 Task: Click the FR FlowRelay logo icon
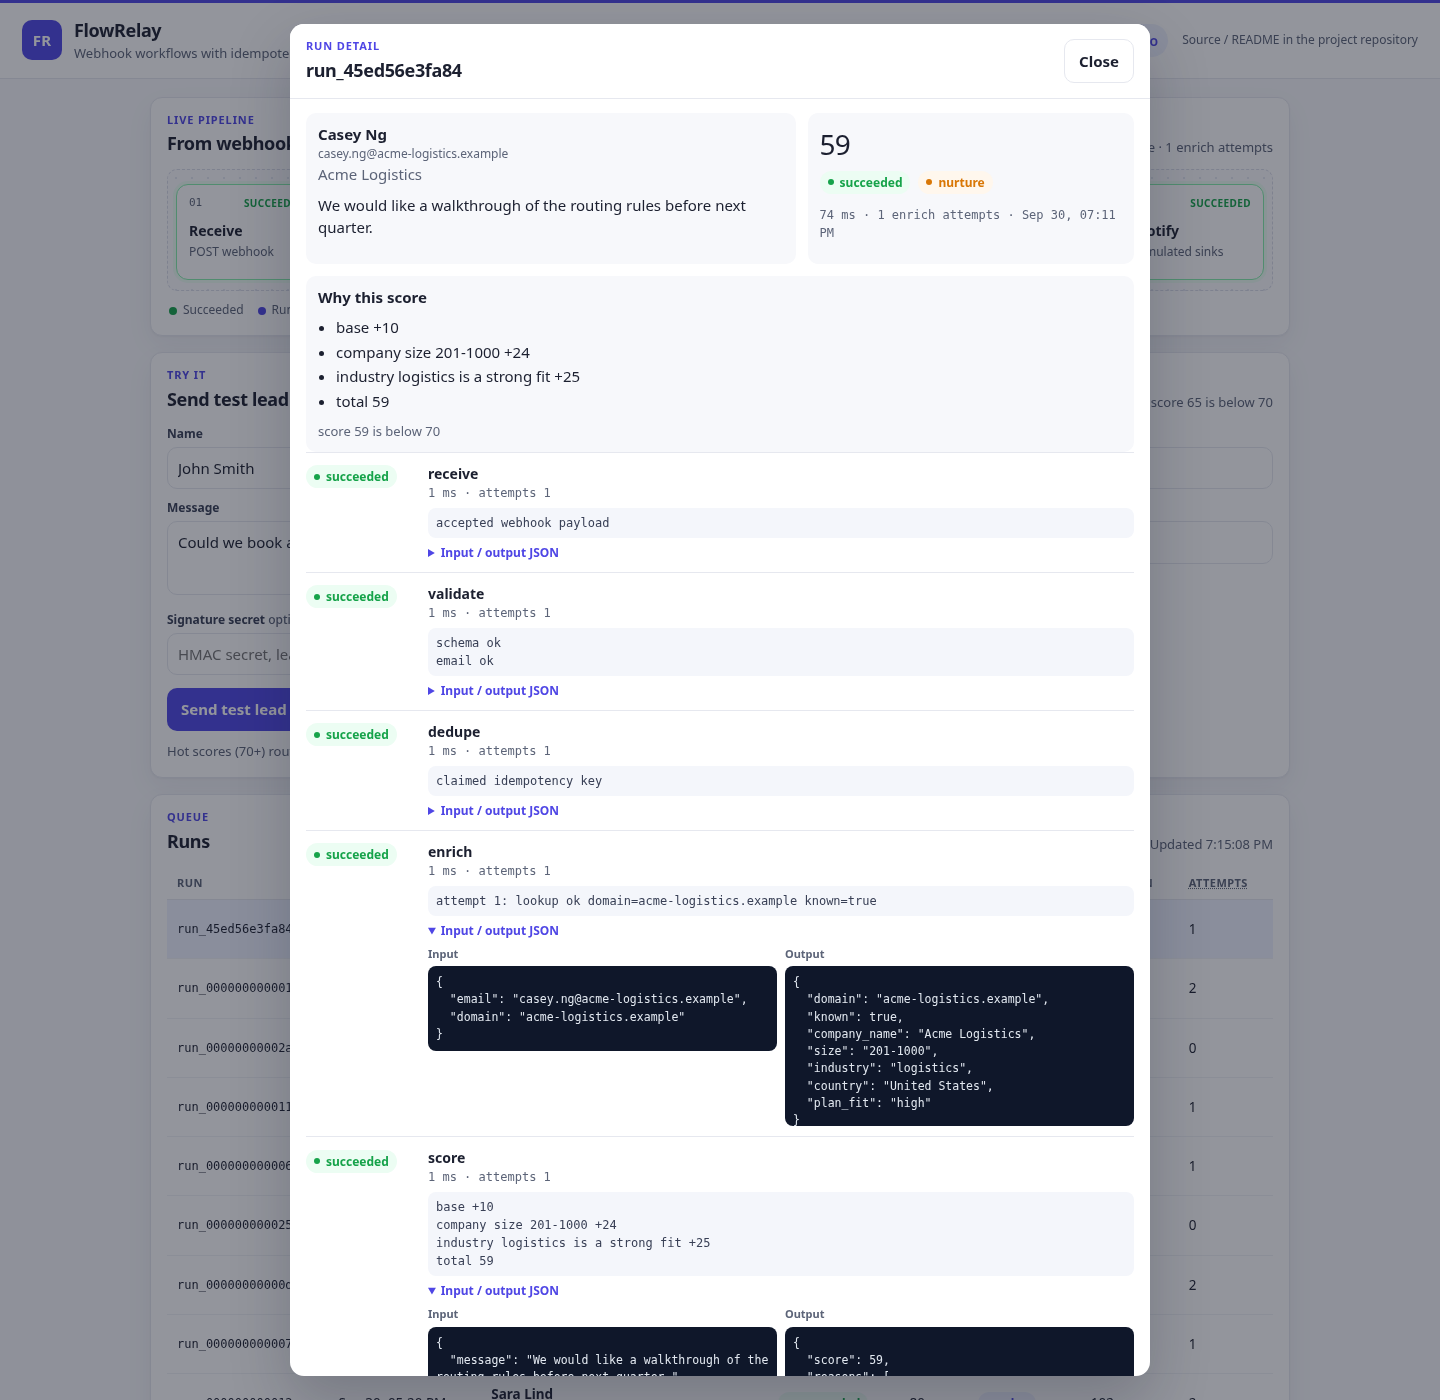coord(42,40)
